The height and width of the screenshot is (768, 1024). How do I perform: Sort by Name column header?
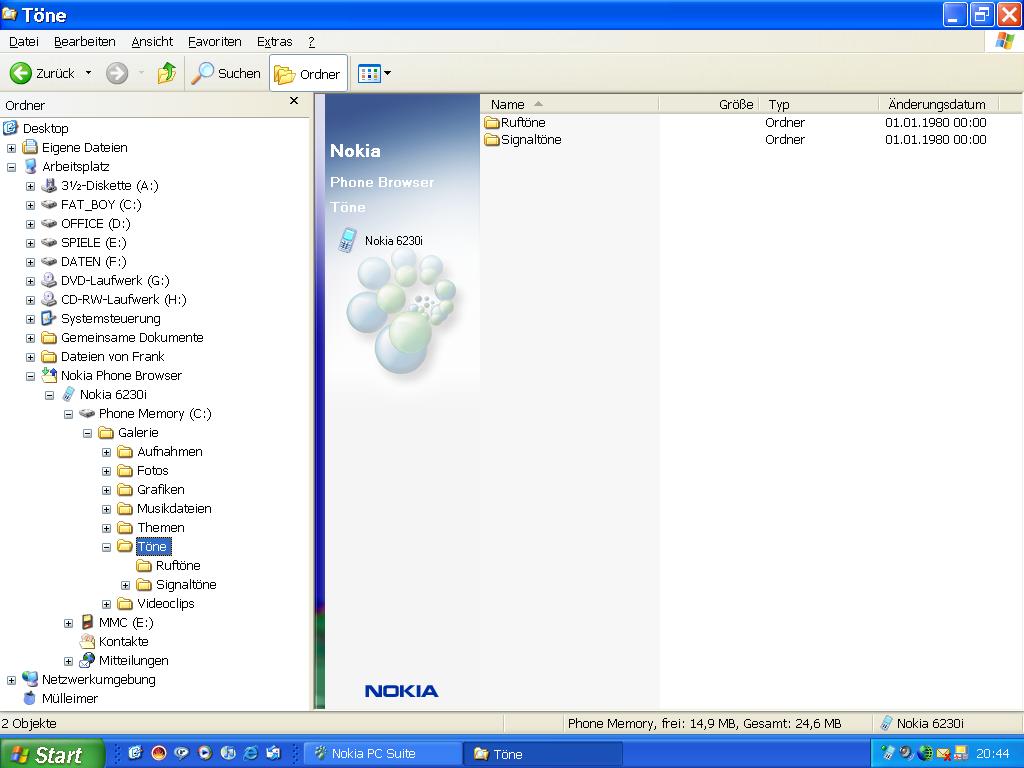pyautogui.click(x=570, y=104)
